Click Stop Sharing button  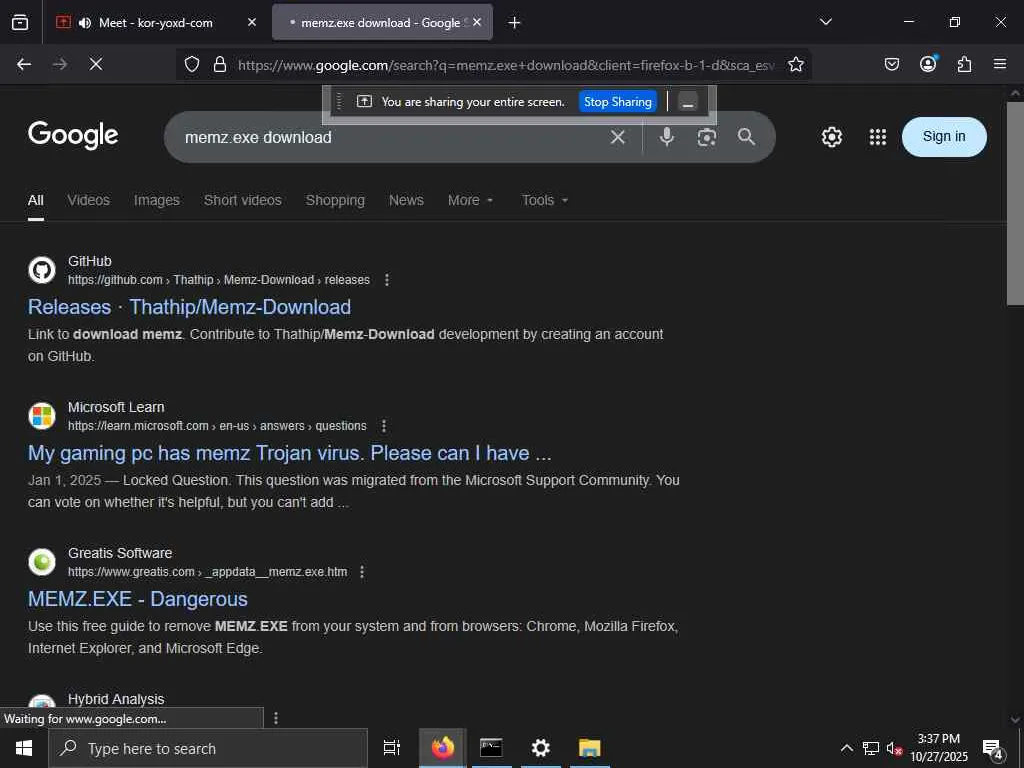[x=617, y=101]
